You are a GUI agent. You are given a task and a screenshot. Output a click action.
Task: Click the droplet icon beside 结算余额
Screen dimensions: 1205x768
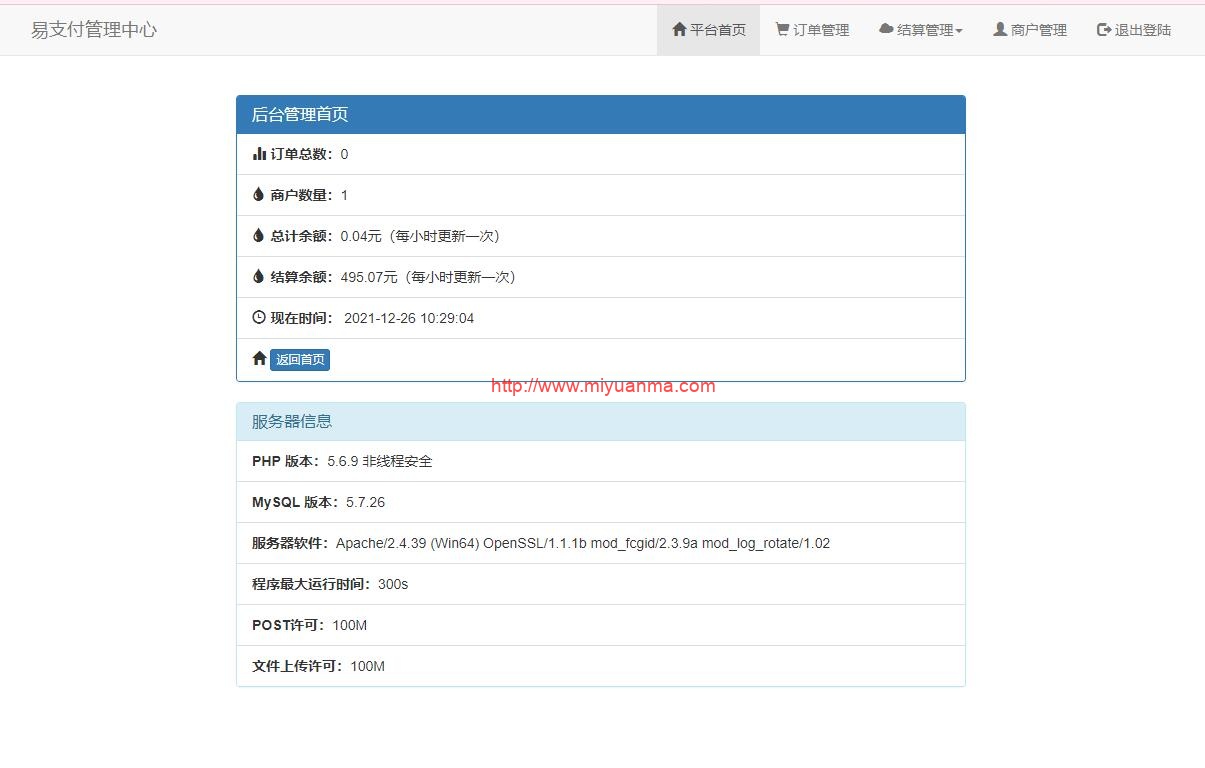point(258,276)
